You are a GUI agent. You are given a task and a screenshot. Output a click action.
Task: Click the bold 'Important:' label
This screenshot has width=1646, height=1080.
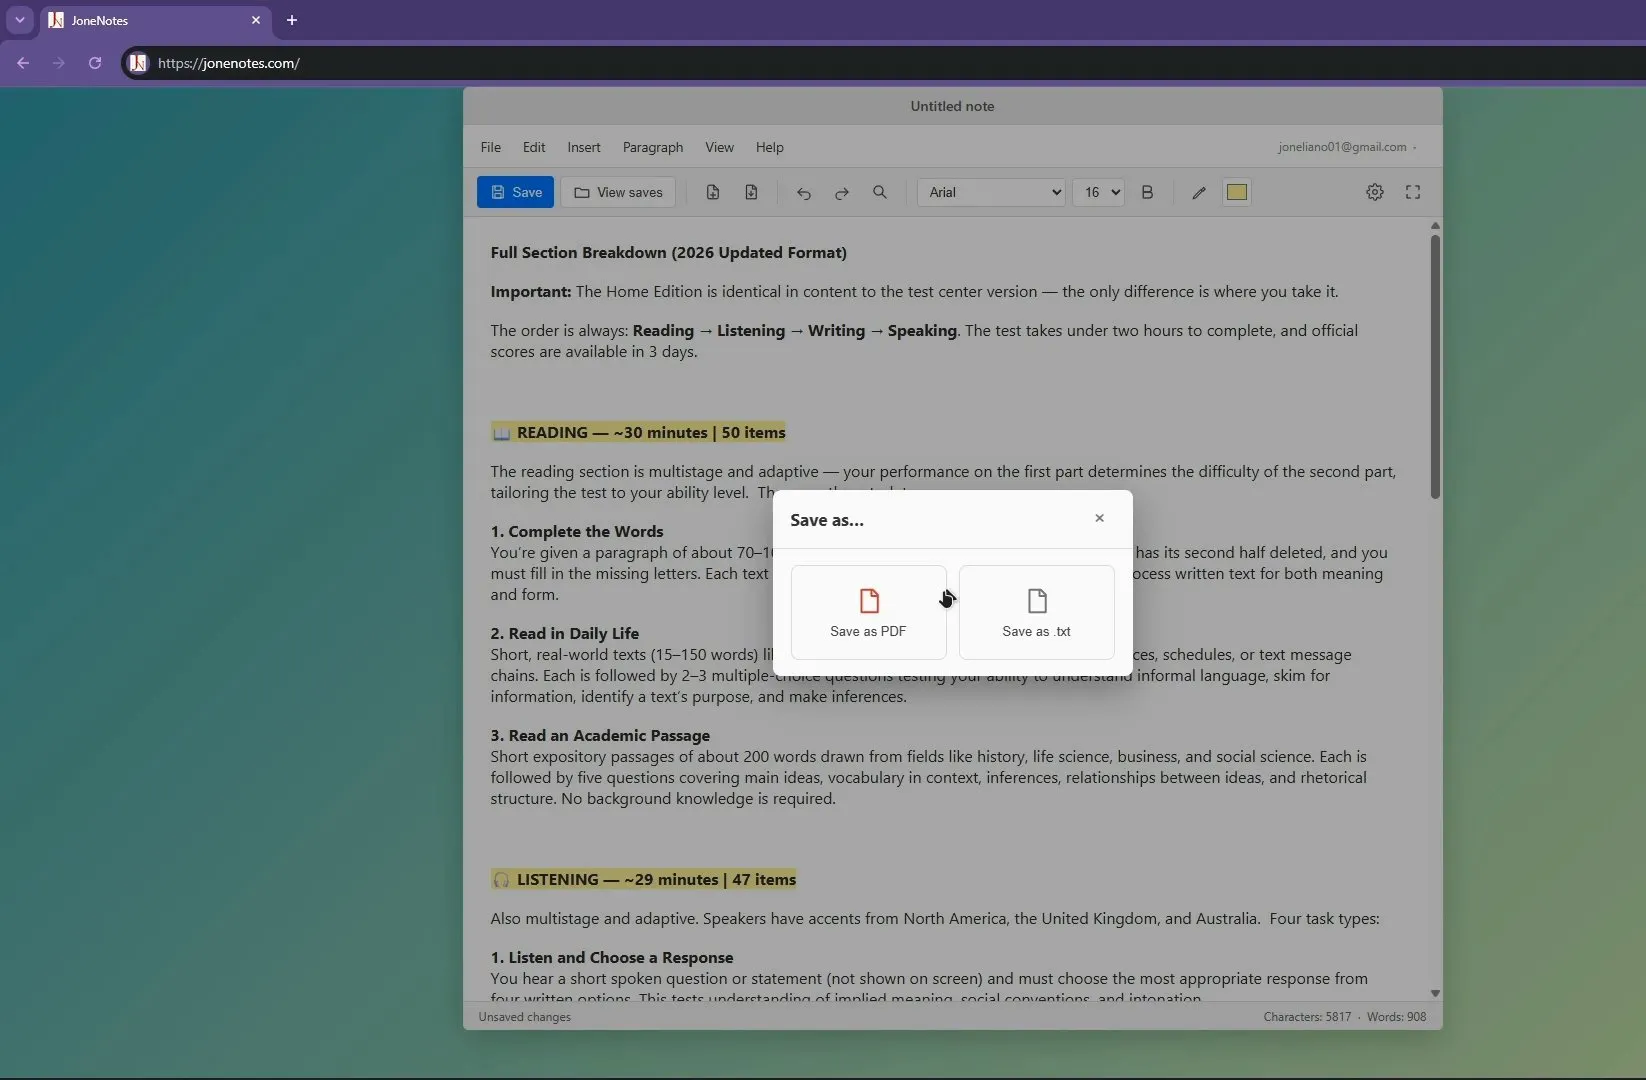point(531,292)
